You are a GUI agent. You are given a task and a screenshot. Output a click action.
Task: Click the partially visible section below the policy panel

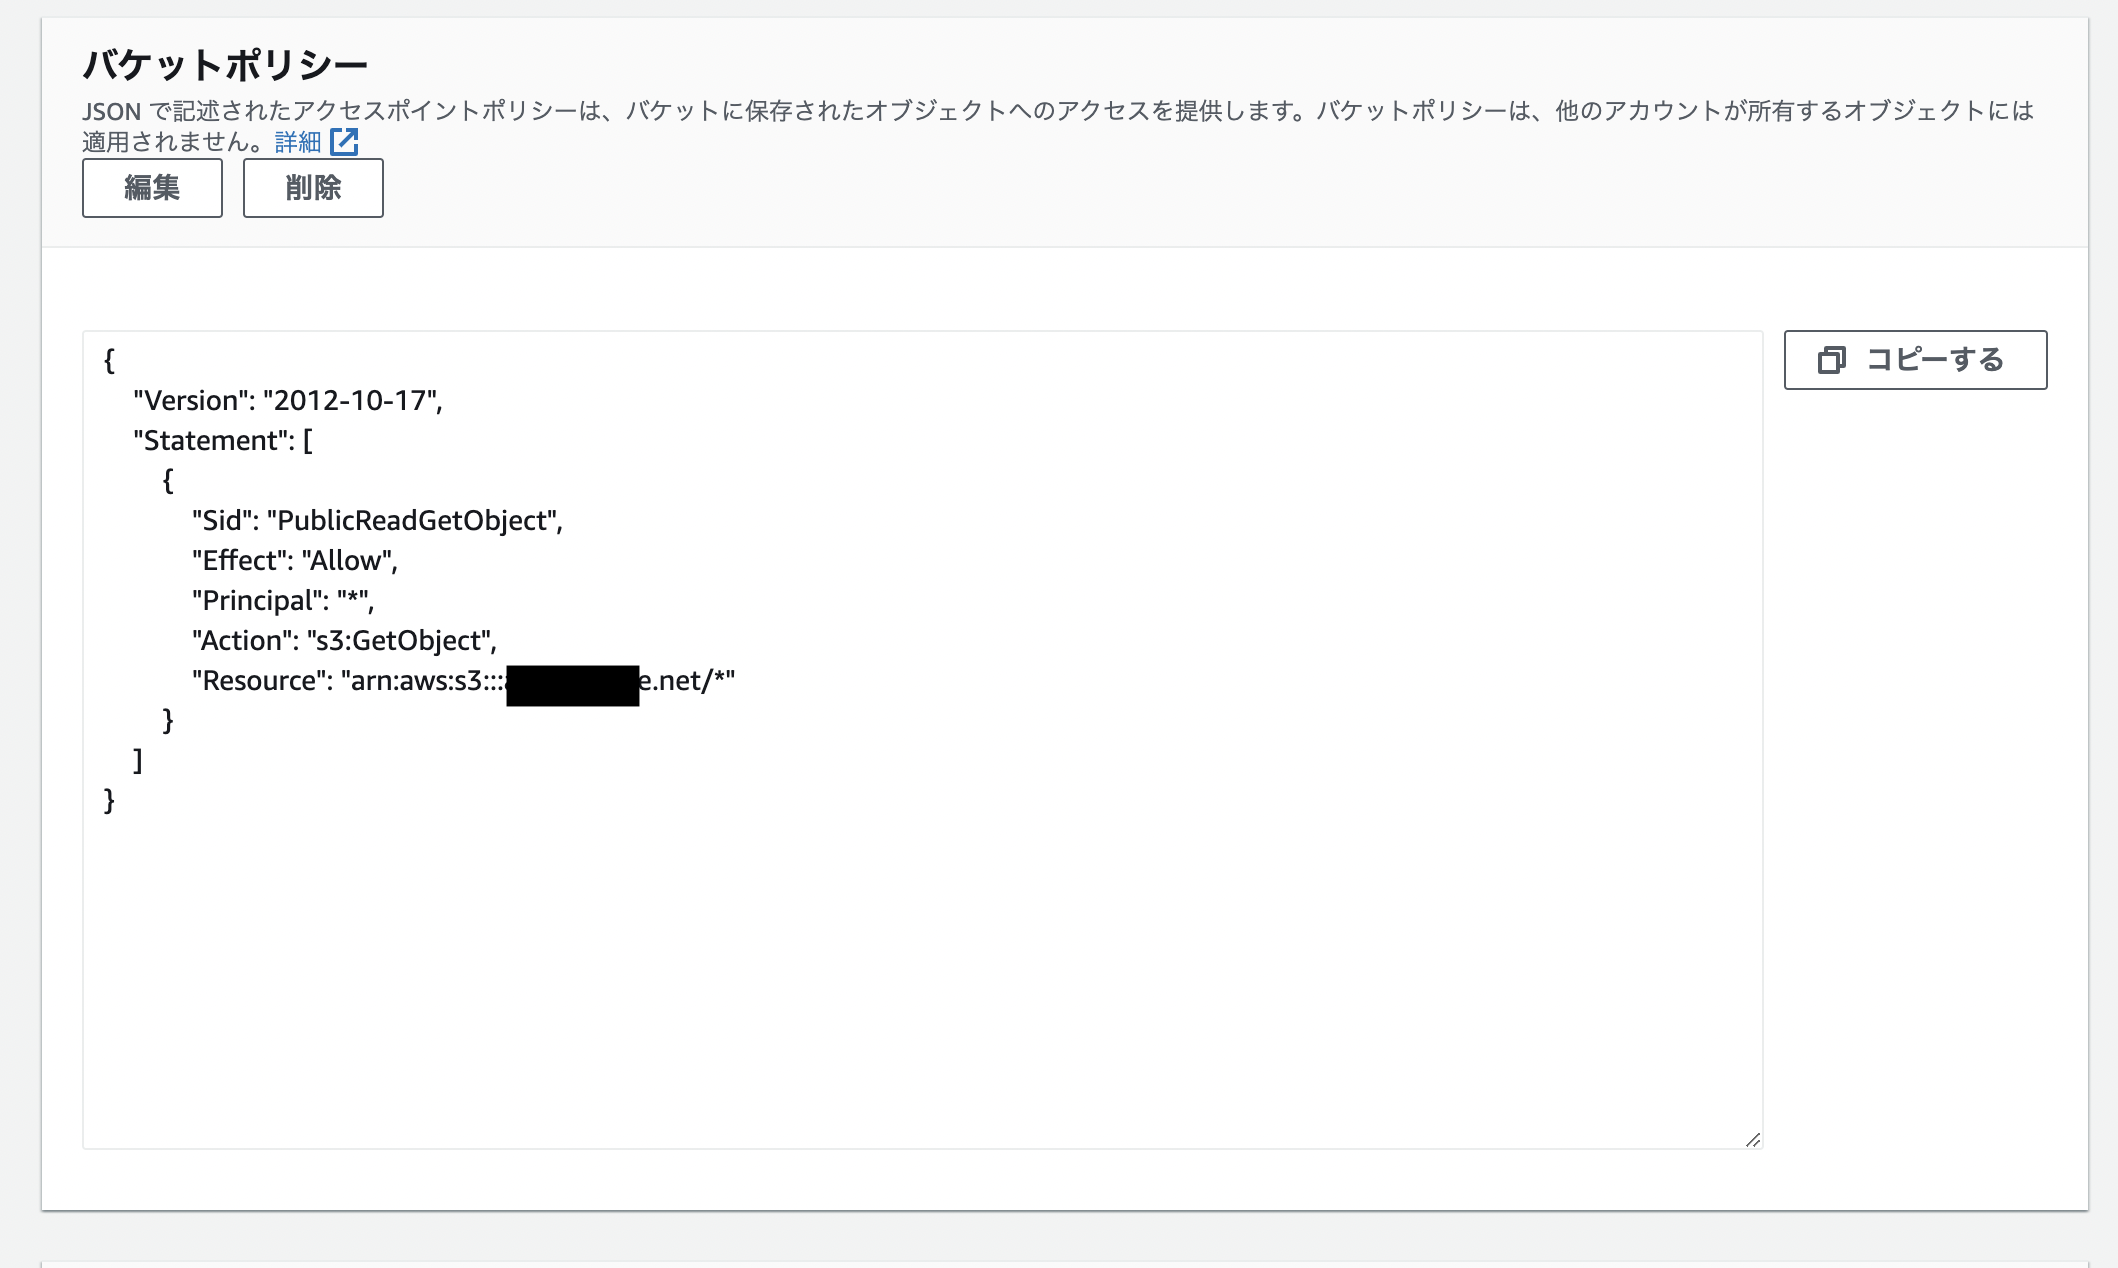tap(1059, 1262)
